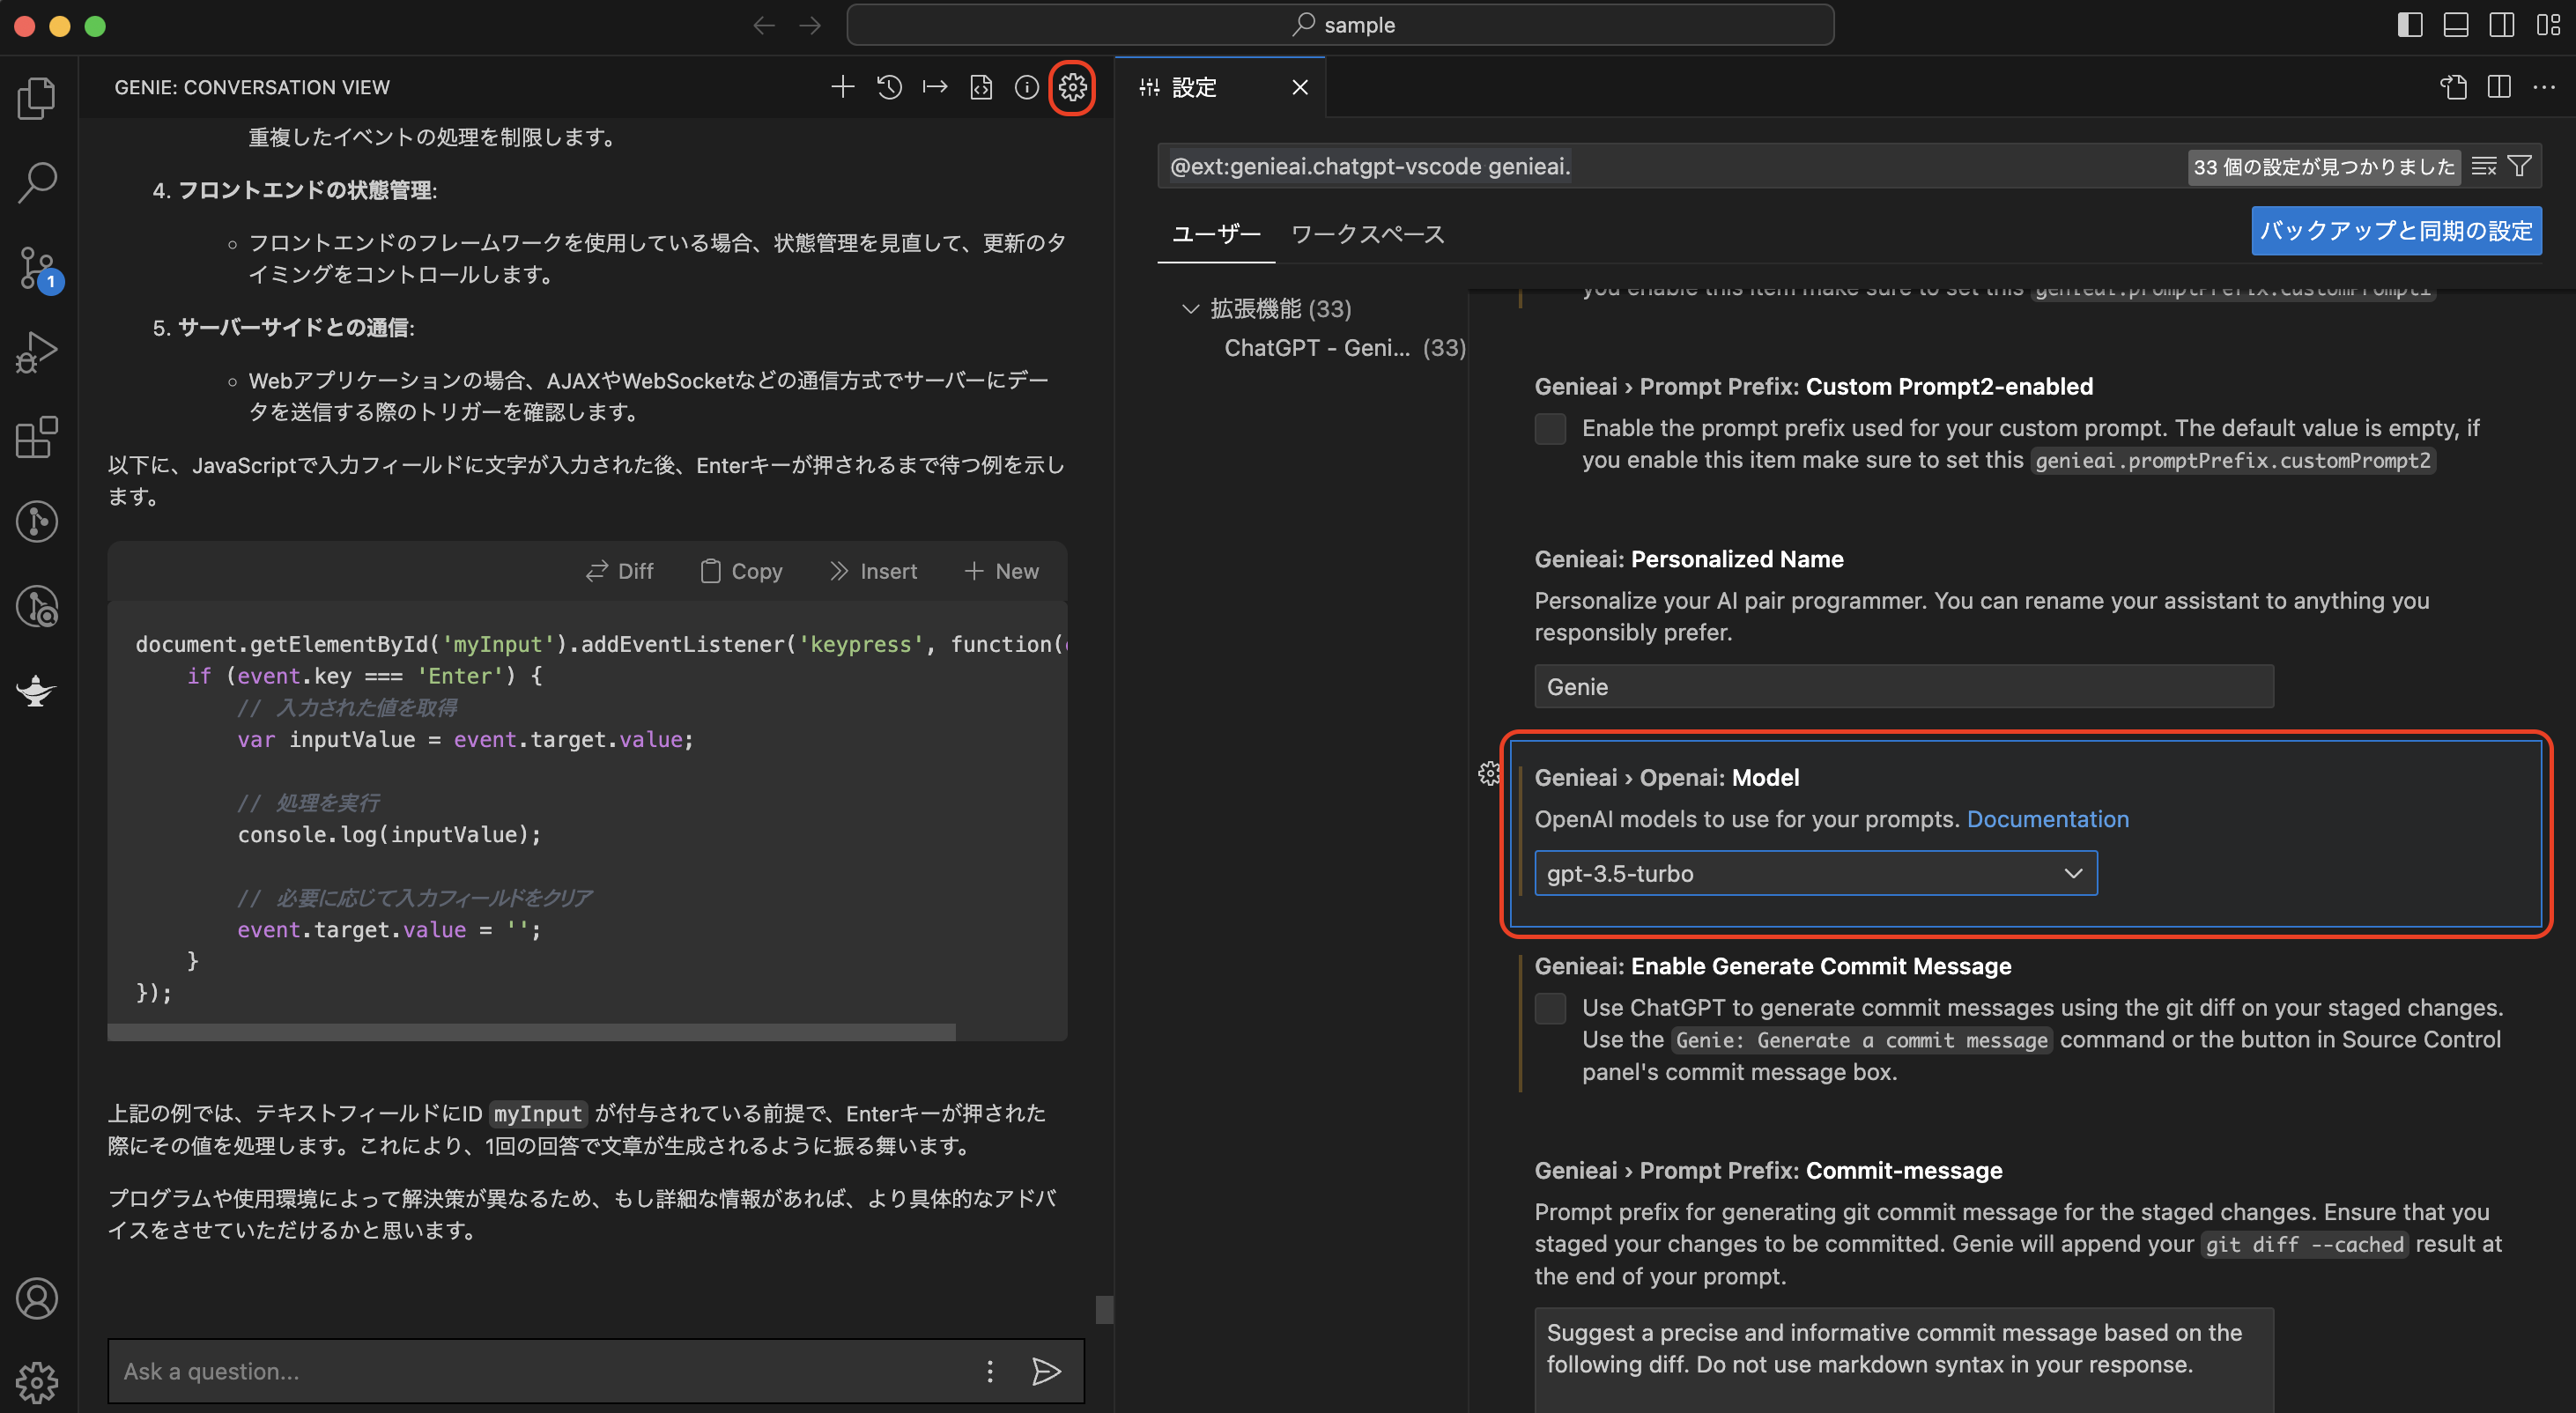Collapse the 拡張機能 settings tree
The width and height of the screenshot is (2576, 1413).
click(x=1190, y=309)
